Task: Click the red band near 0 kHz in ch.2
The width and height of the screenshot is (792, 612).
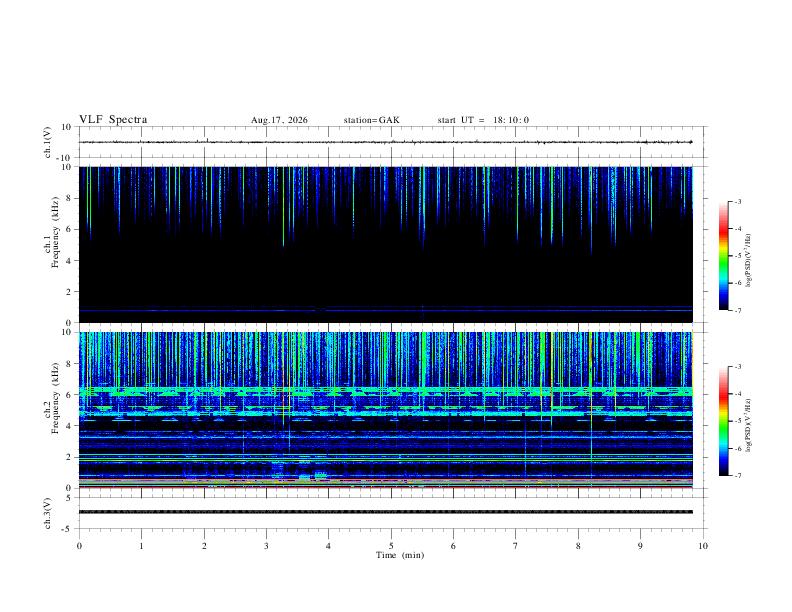Action: pyautogui.click(x=385, y=487)
